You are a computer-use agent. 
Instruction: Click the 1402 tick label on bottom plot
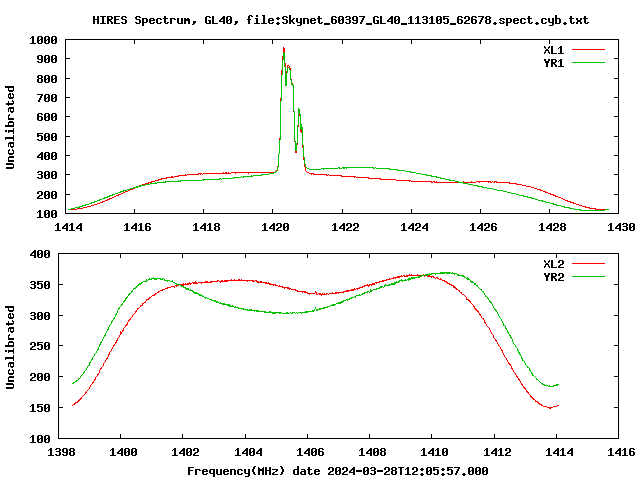point(185,452)
